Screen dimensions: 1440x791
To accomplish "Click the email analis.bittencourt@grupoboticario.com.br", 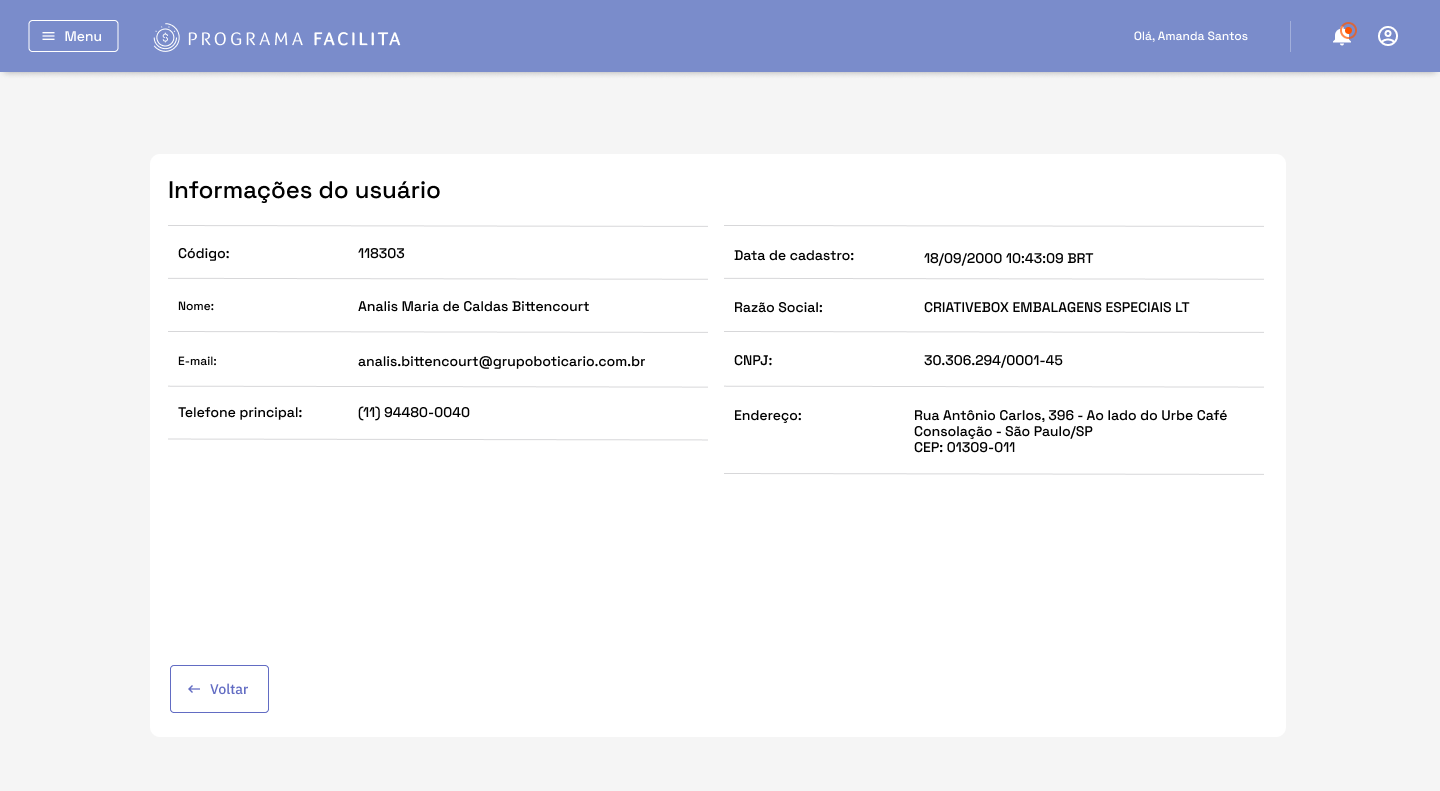I will point(501,361).
